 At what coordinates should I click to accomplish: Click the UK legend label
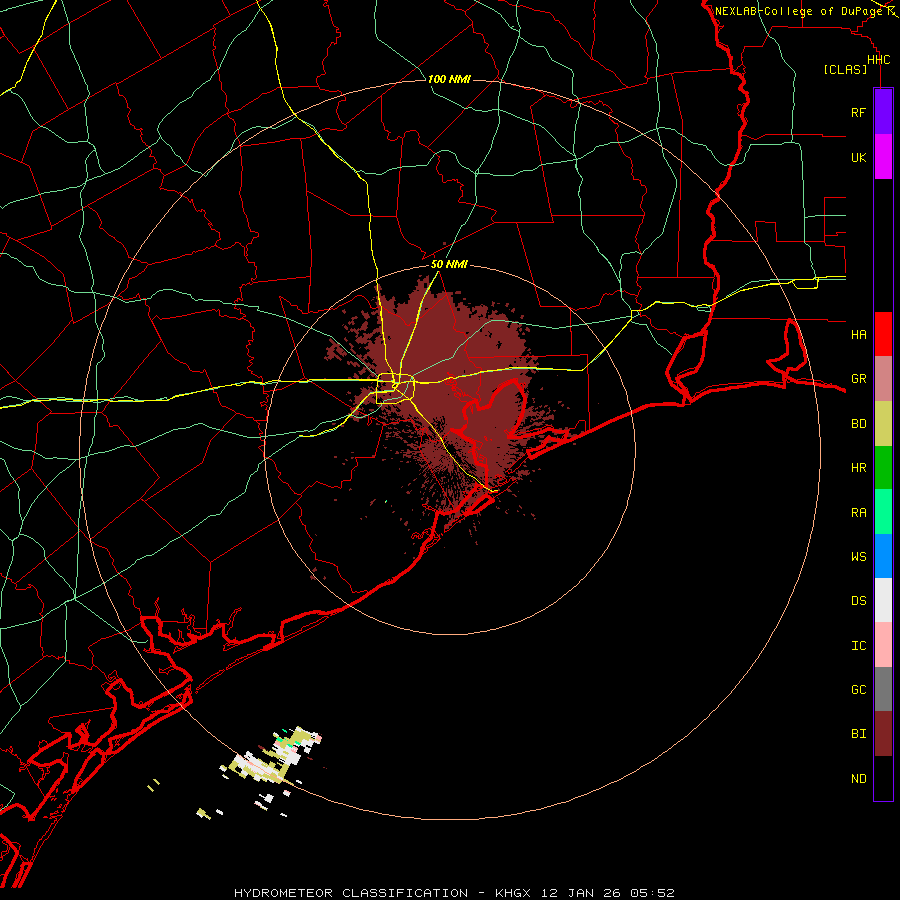coord(858,157)
